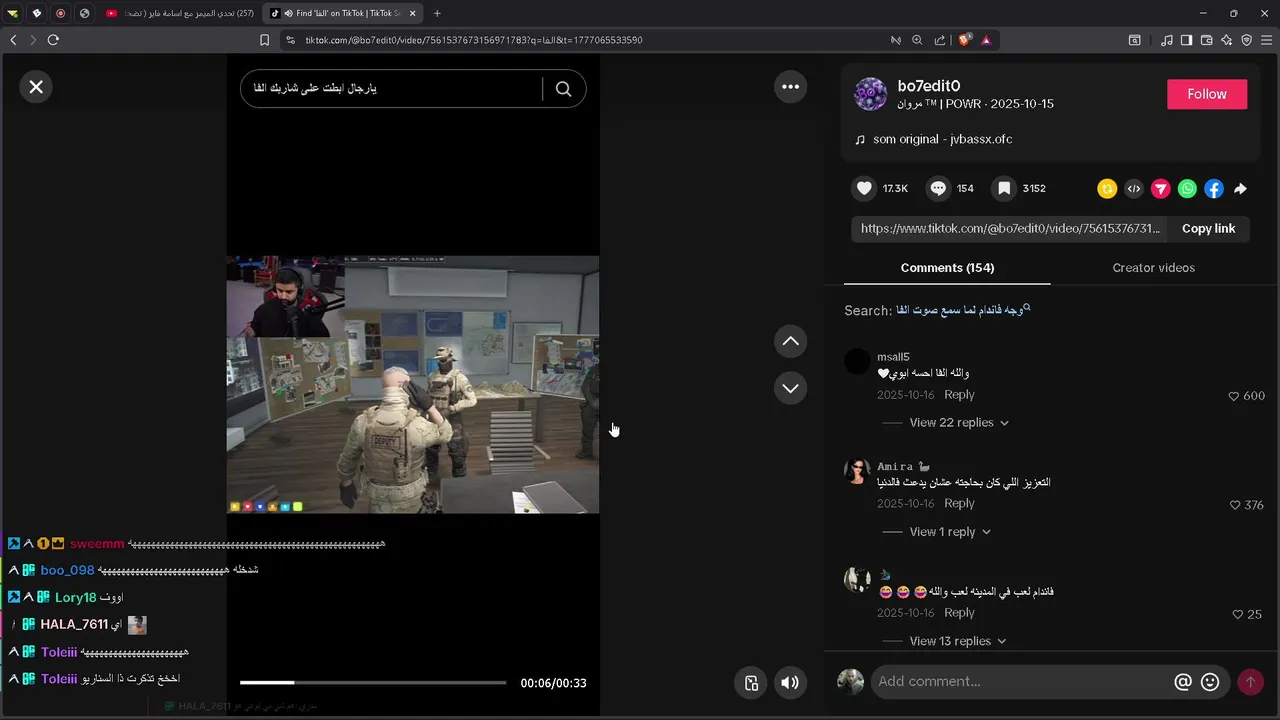Image resolution: width=1280 pixels, height=720 pixels.
Task: Like the msall5 comment with 600 likes
Action: point(1234,396)
